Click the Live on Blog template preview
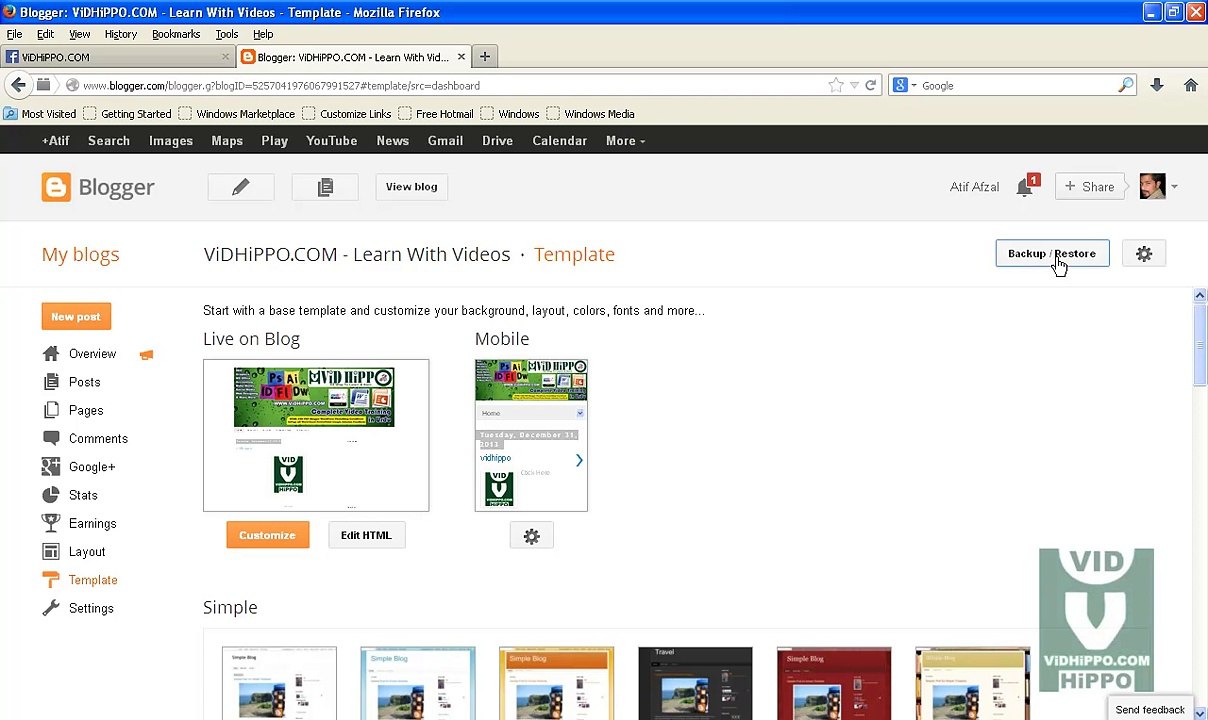1208x720 pixels. coord(316,436)
